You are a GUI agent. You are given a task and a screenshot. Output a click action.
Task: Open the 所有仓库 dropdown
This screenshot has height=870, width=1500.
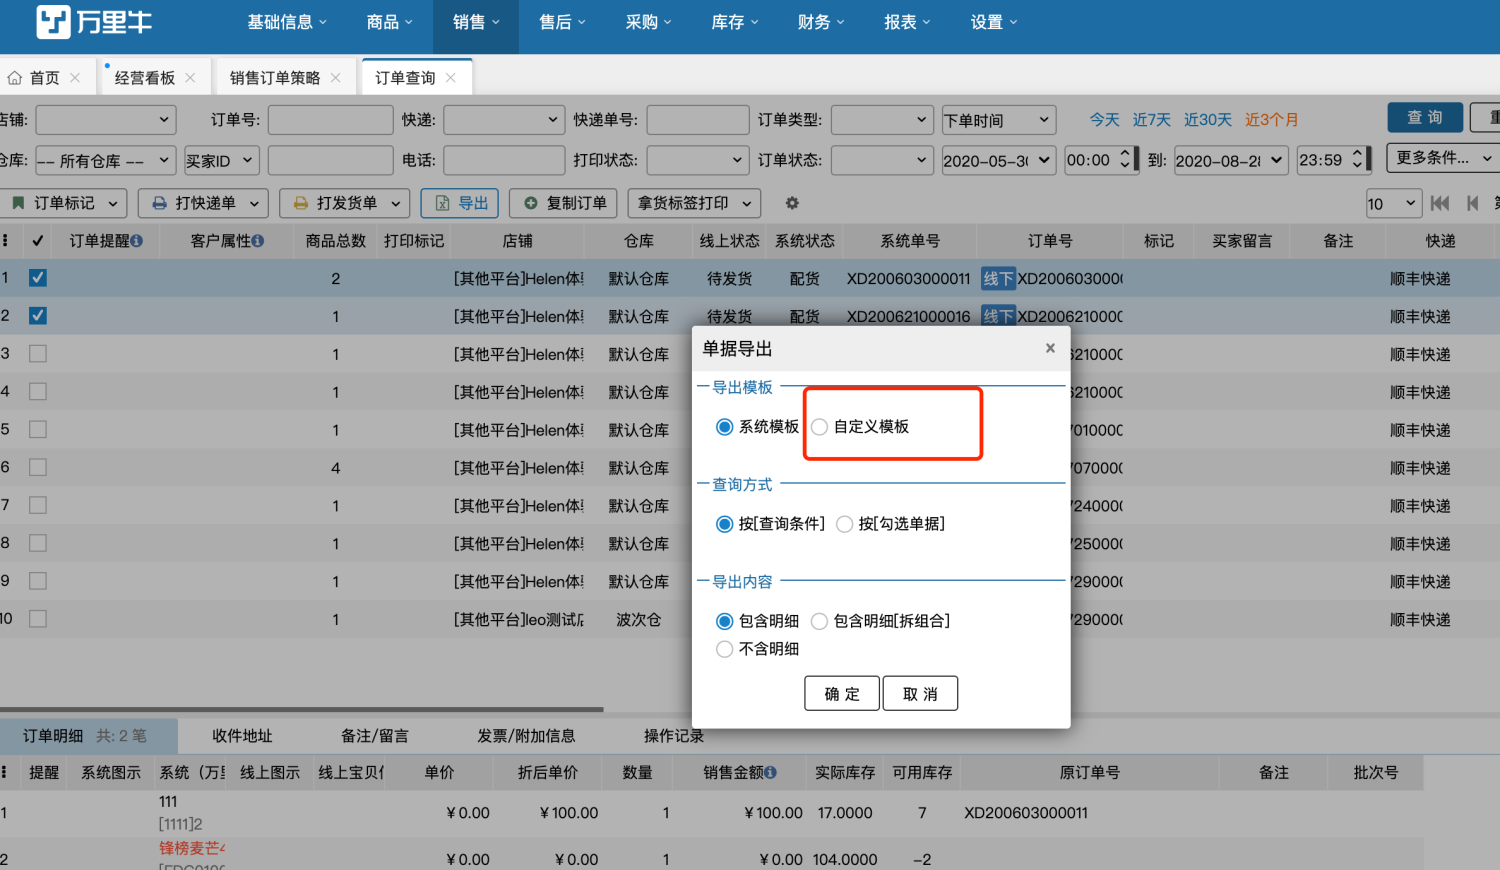[x=106, y=160]
